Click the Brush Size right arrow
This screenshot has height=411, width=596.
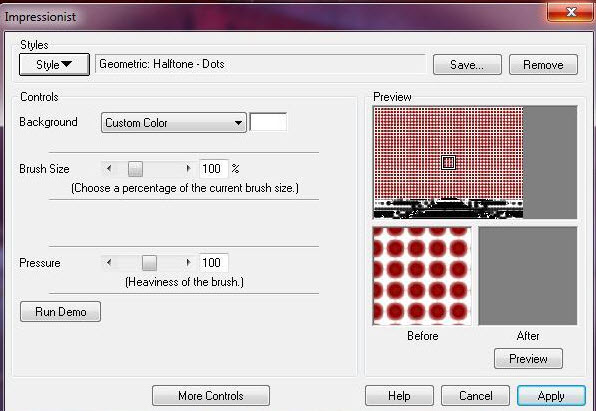tap(188, 168)
